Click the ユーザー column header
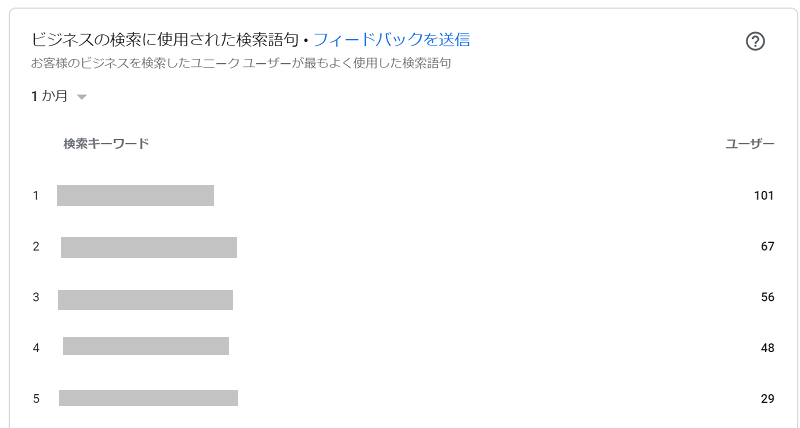 749,144
